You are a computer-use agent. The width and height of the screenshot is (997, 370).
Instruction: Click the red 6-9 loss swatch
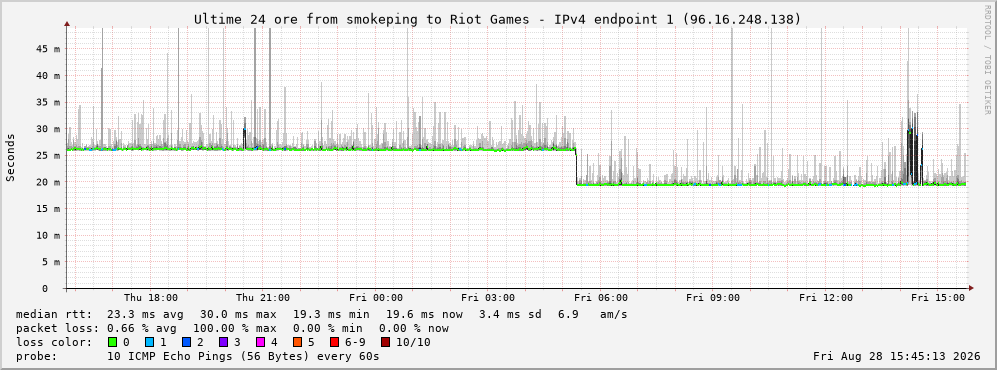tap(334, 342)
